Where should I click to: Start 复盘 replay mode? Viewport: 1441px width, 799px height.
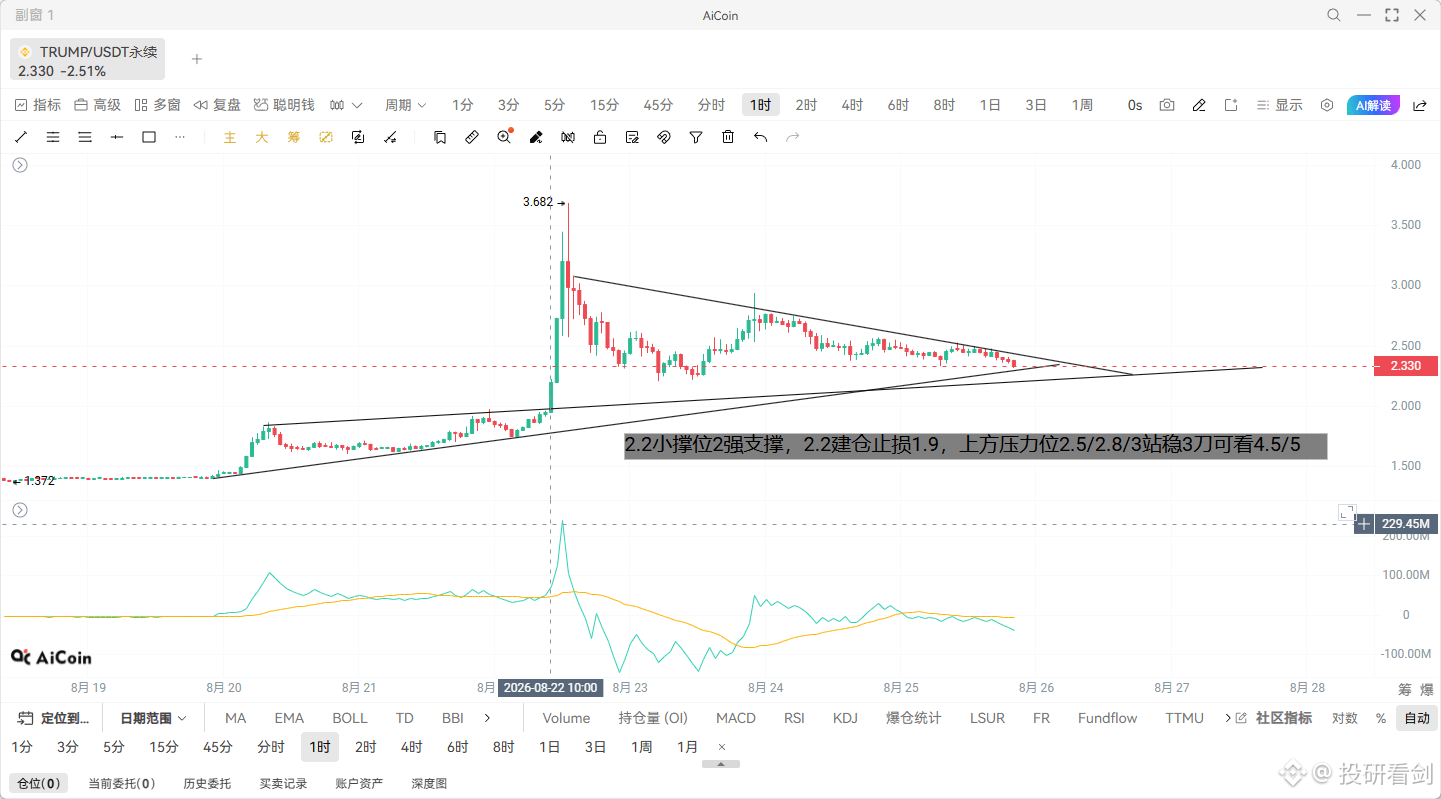[217, 105]
